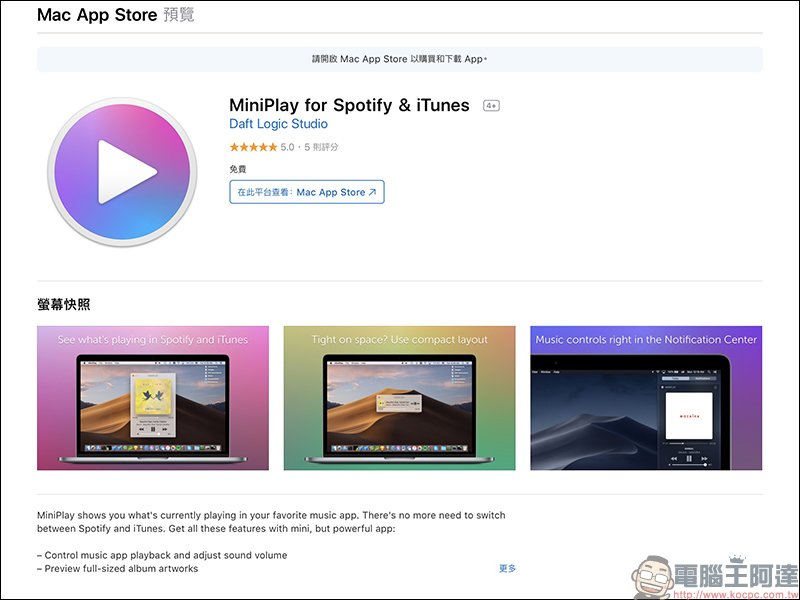Screen dimensions: 800x600
Task: Click 'Preview full-sized album artworks' line
Action: coord(118,568)
